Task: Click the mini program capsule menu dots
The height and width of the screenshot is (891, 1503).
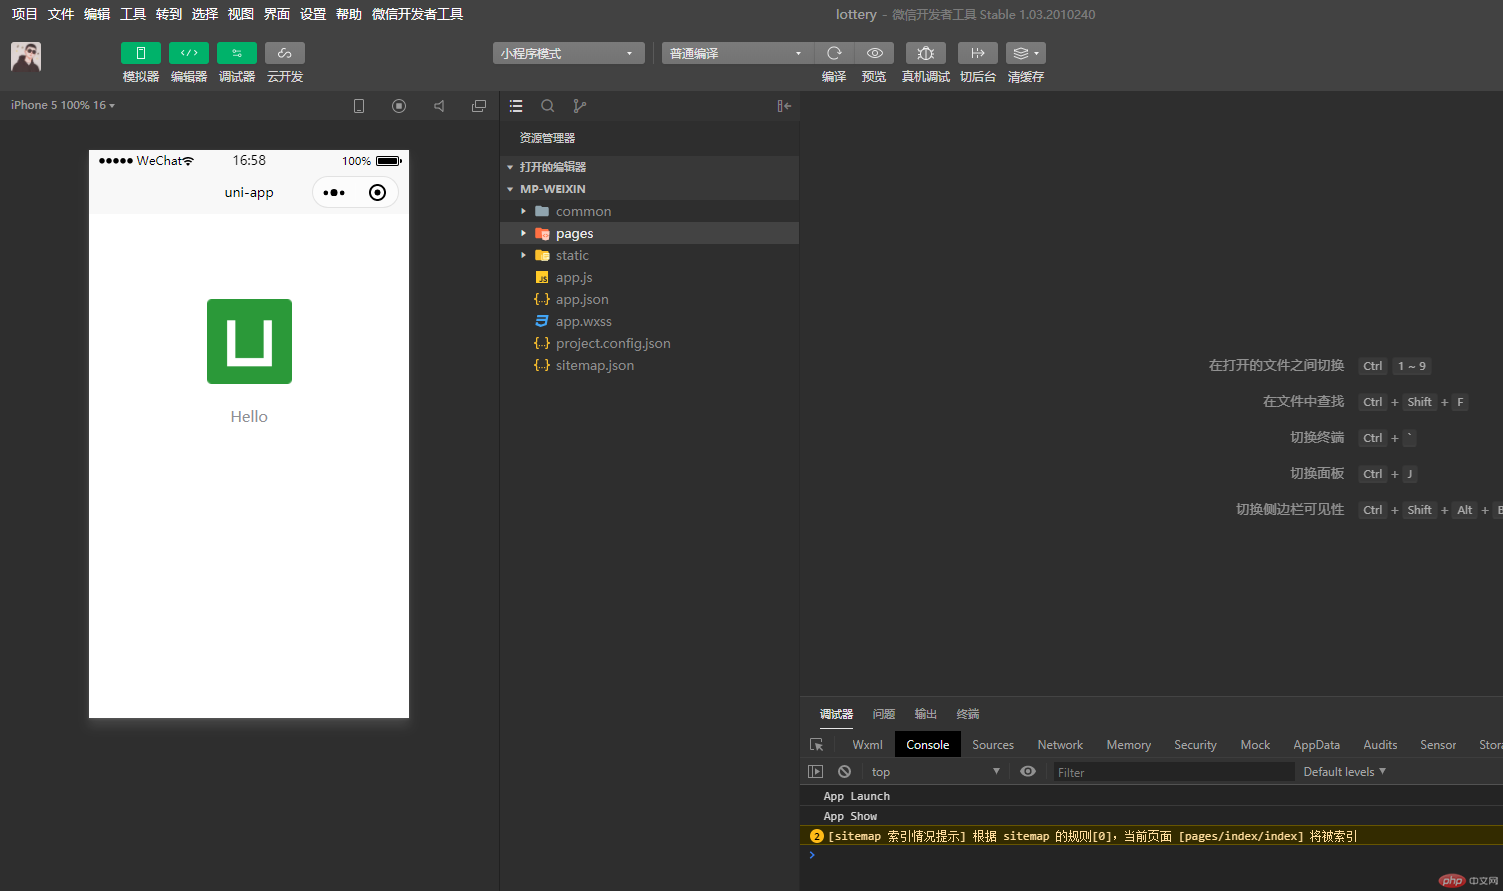Action: pos(334,193)
